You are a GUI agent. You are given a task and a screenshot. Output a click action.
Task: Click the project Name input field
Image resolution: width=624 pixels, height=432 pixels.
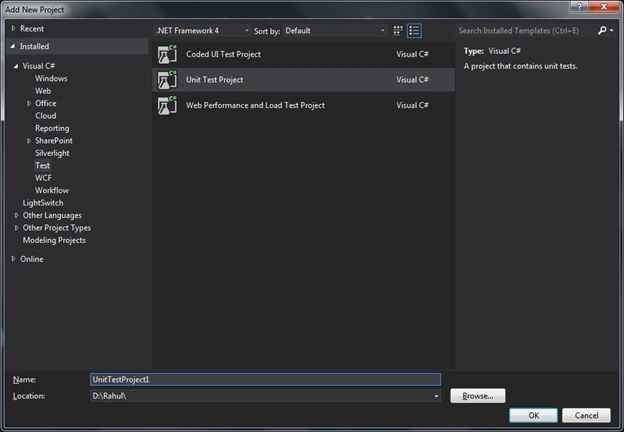[x=265, y=379]
